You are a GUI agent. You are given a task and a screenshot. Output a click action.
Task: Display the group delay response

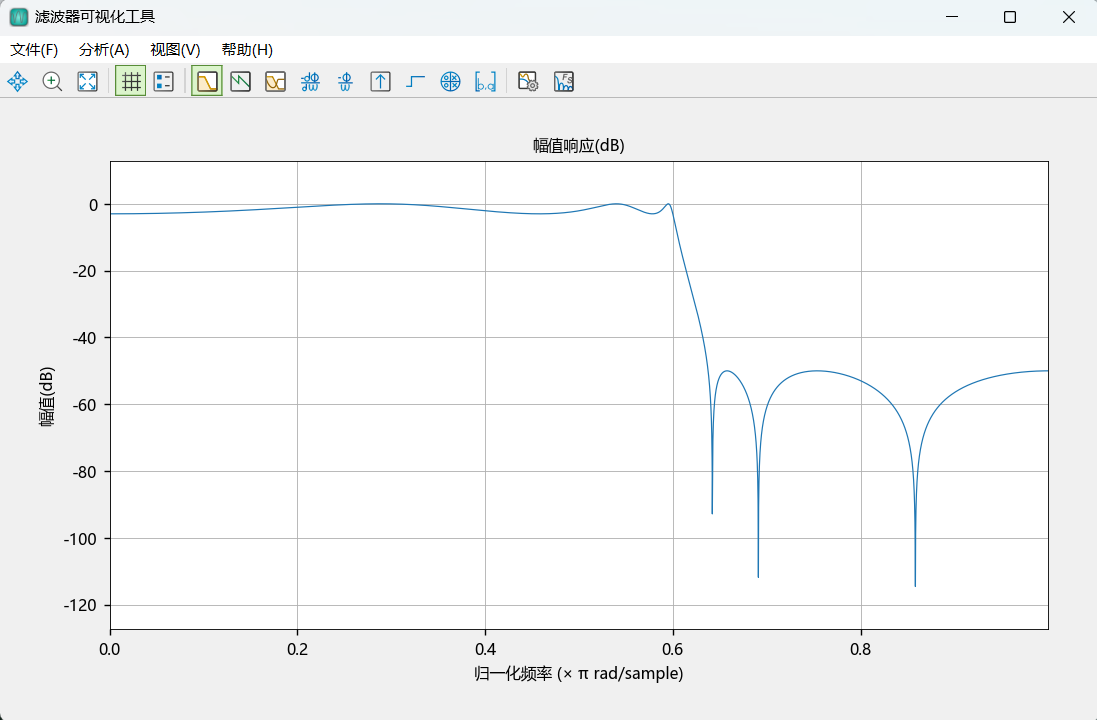click(311, 82)
